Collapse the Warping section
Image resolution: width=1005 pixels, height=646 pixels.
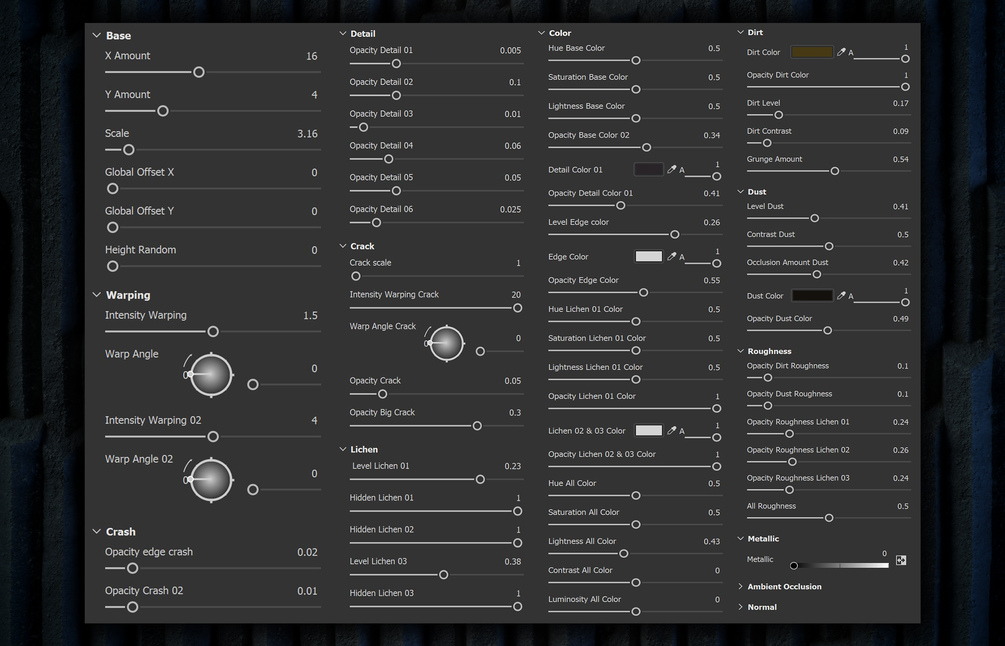click(x=96, y=295)
